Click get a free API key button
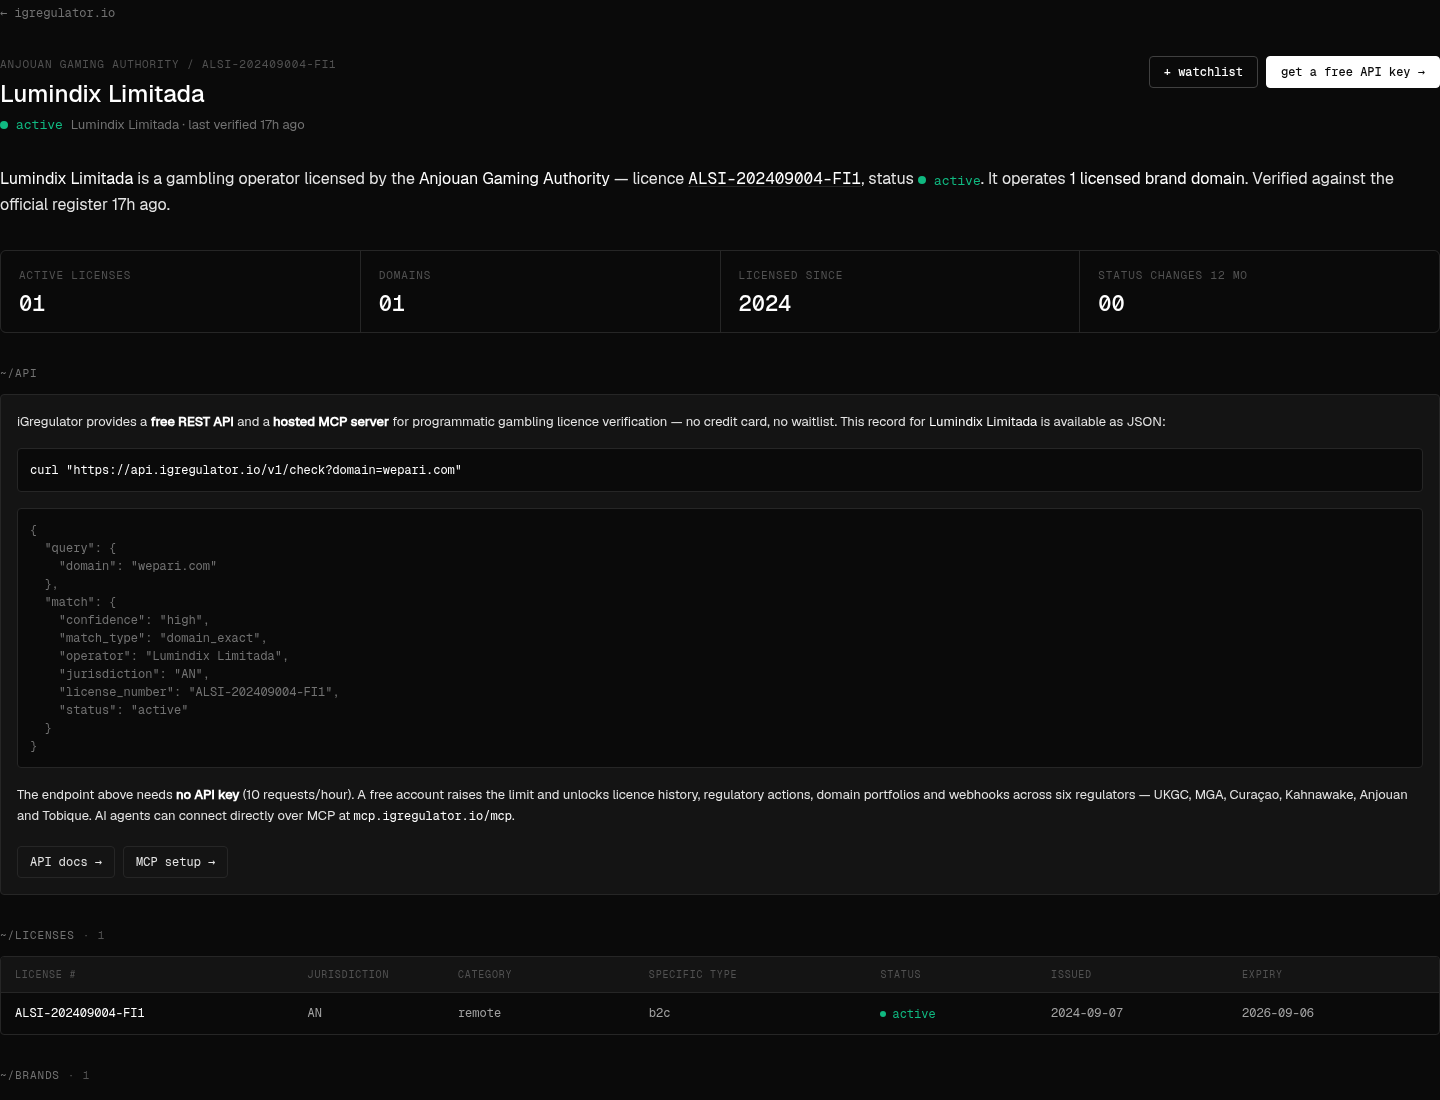 click(x=1353, y=72)
